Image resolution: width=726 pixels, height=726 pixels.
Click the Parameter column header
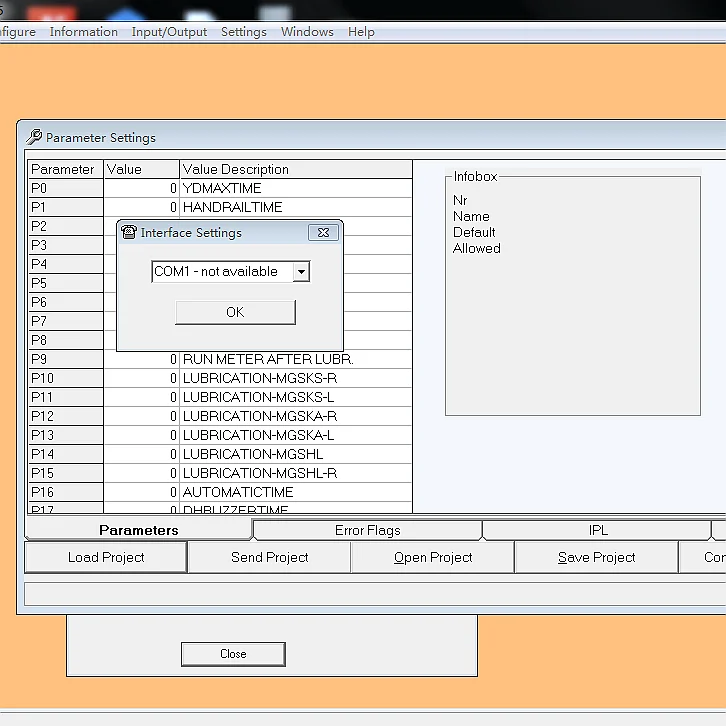65,169
